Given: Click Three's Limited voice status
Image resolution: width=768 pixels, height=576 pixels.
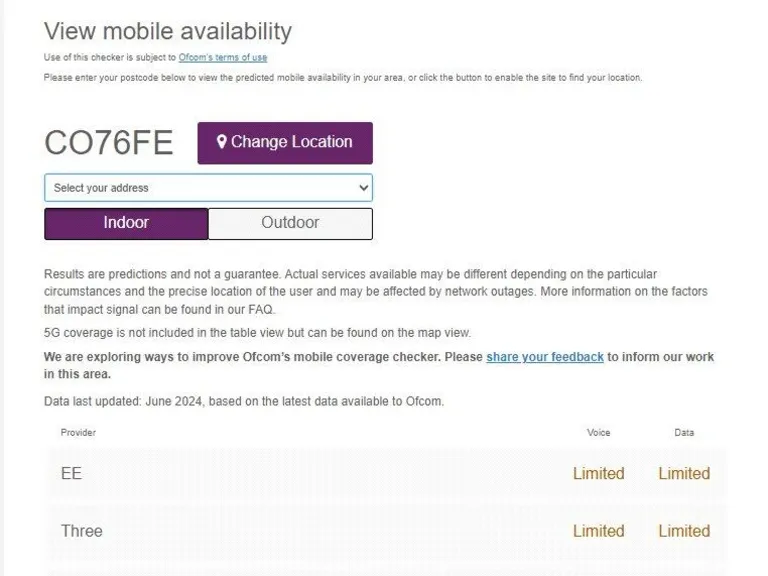Looking at the screenshot, I should pos(598,531).
